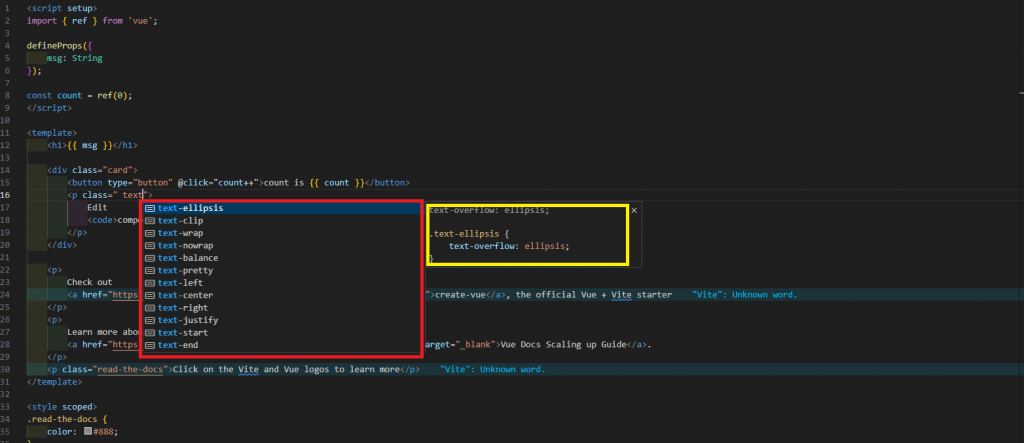Click the 'create-vue' link text
Screen dimensions: 1024x443
click(x=460, y=295)
